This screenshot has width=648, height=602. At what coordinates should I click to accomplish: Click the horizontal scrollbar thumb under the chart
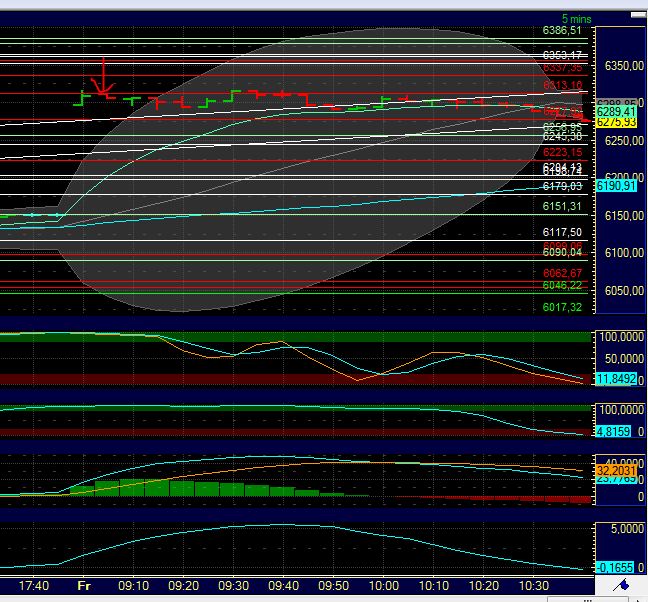588,599
